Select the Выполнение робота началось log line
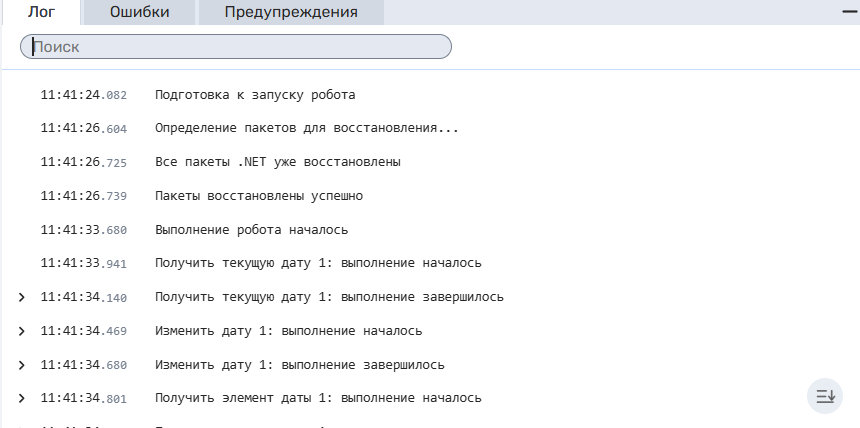The image size is (860, 428). tap(251, 230)
